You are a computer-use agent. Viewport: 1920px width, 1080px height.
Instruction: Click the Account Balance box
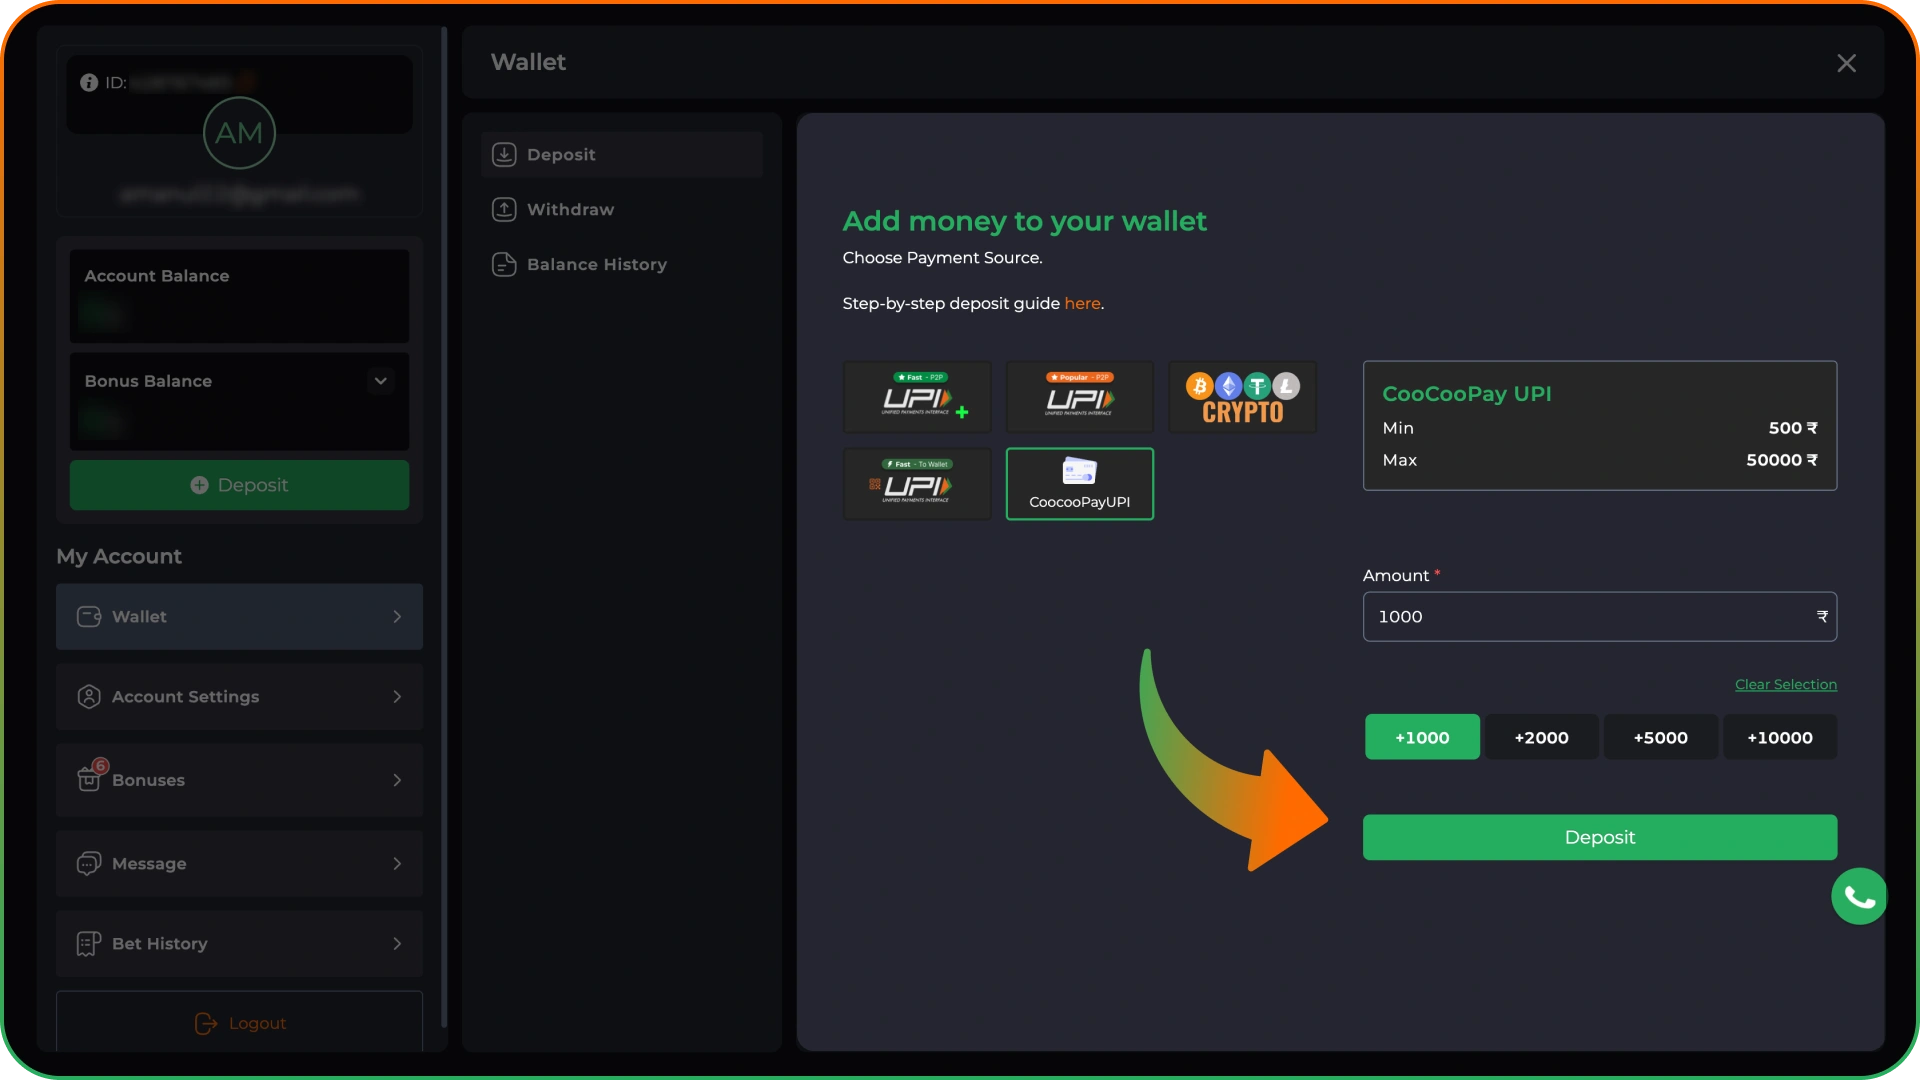[239, 296]
